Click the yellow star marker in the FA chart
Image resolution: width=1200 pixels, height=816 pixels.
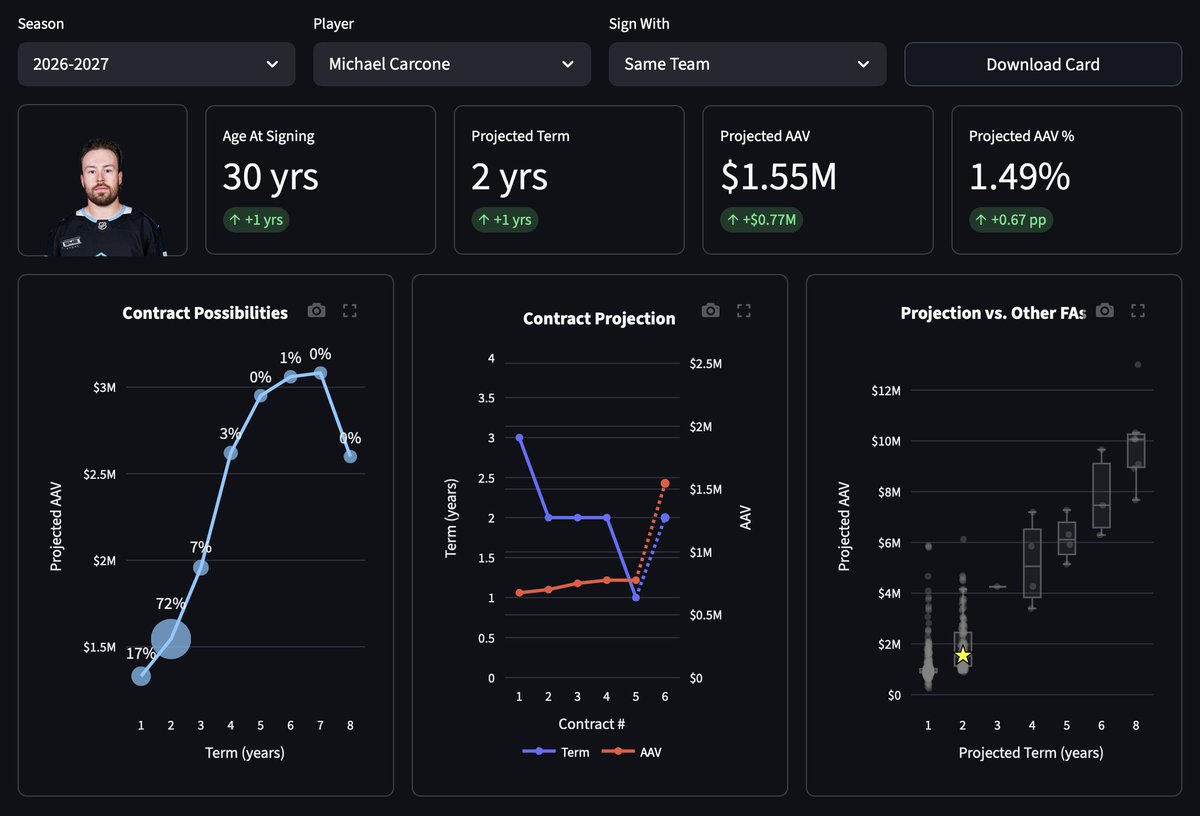[963, 655]
